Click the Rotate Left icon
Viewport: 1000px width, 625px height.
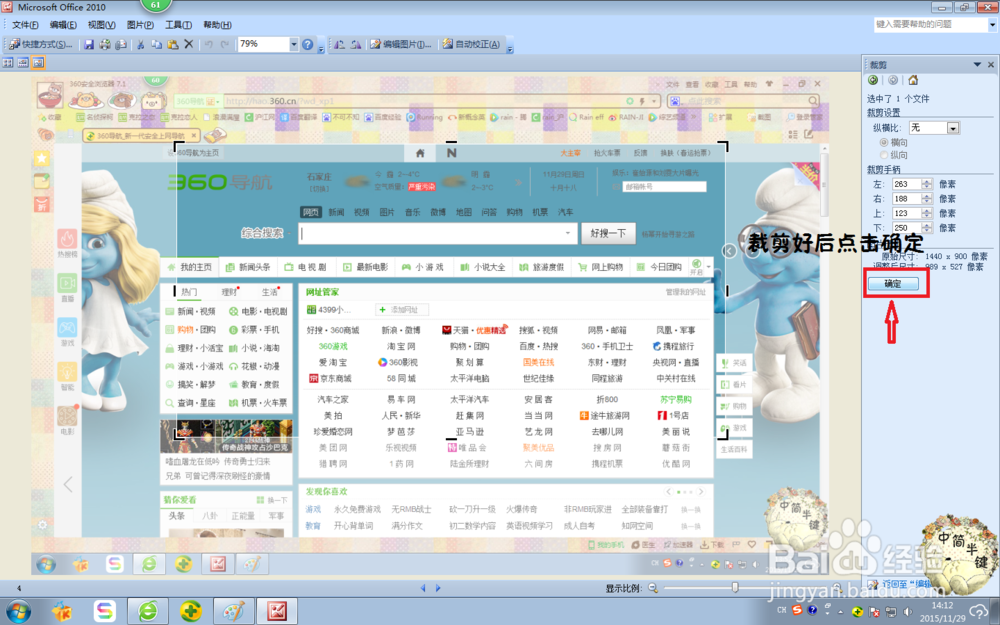(x=339, y=44)
